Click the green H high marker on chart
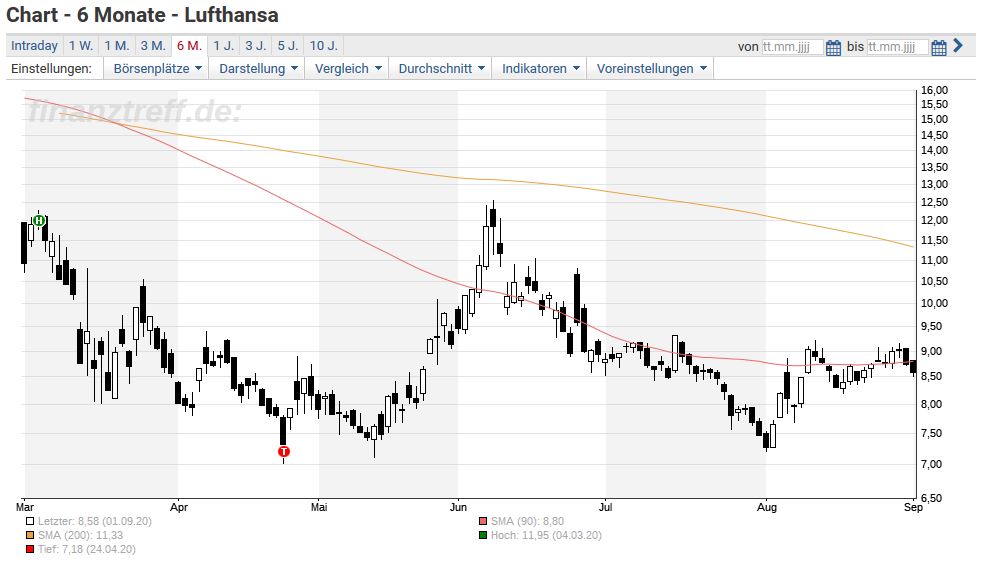The image size is (989, 563). (x=39, y=221)
